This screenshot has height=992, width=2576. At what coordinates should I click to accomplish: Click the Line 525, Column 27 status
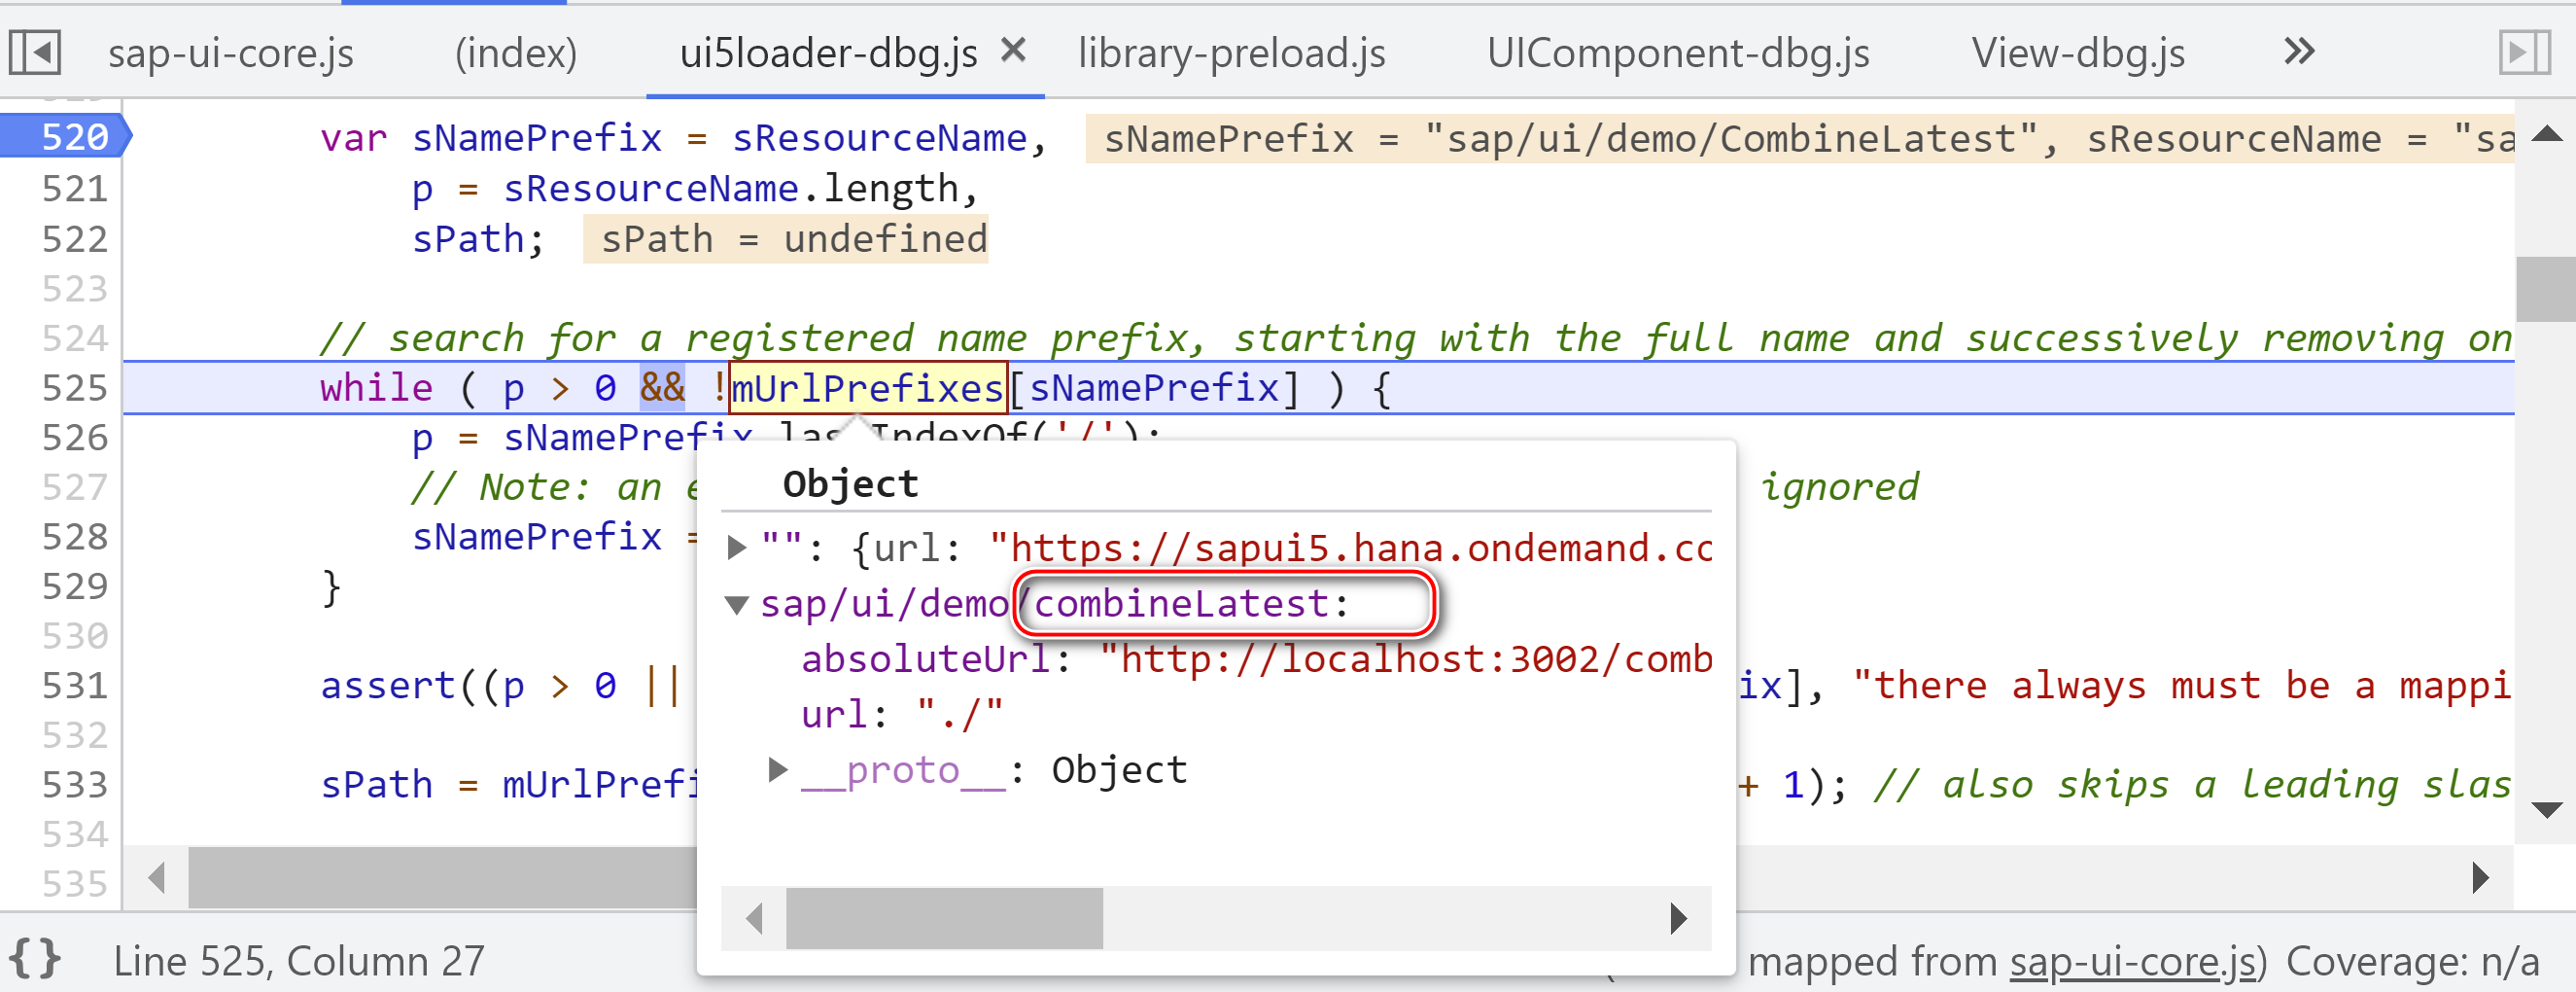point(299,961)
